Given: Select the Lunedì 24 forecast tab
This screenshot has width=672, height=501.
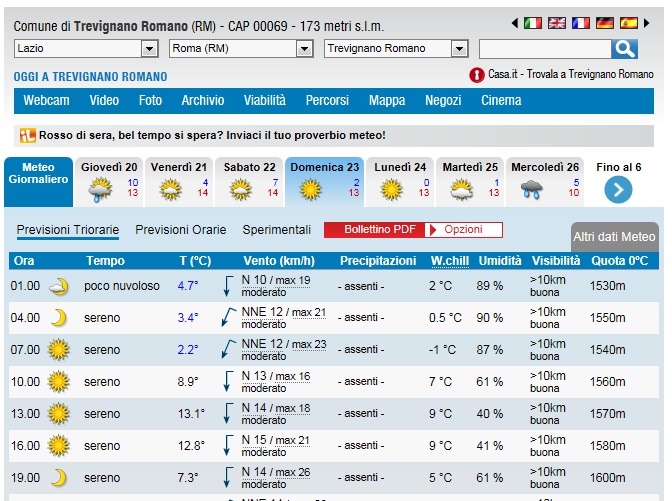Looking at the screenshot, I should tap(402, 181).
